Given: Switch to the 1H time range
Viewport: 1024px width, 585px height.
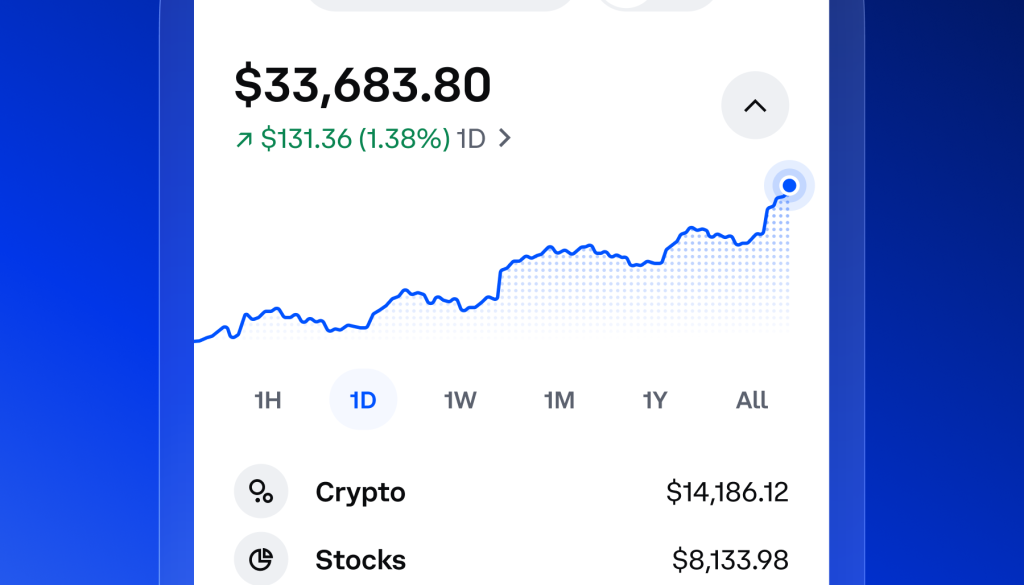Looking at the screenshot, I should click(268, 401).
